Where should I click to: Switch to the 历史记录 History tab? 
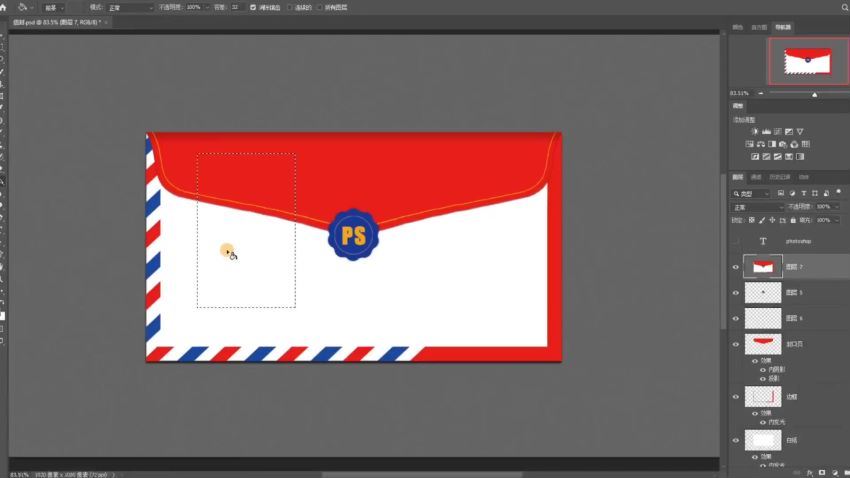780,177
